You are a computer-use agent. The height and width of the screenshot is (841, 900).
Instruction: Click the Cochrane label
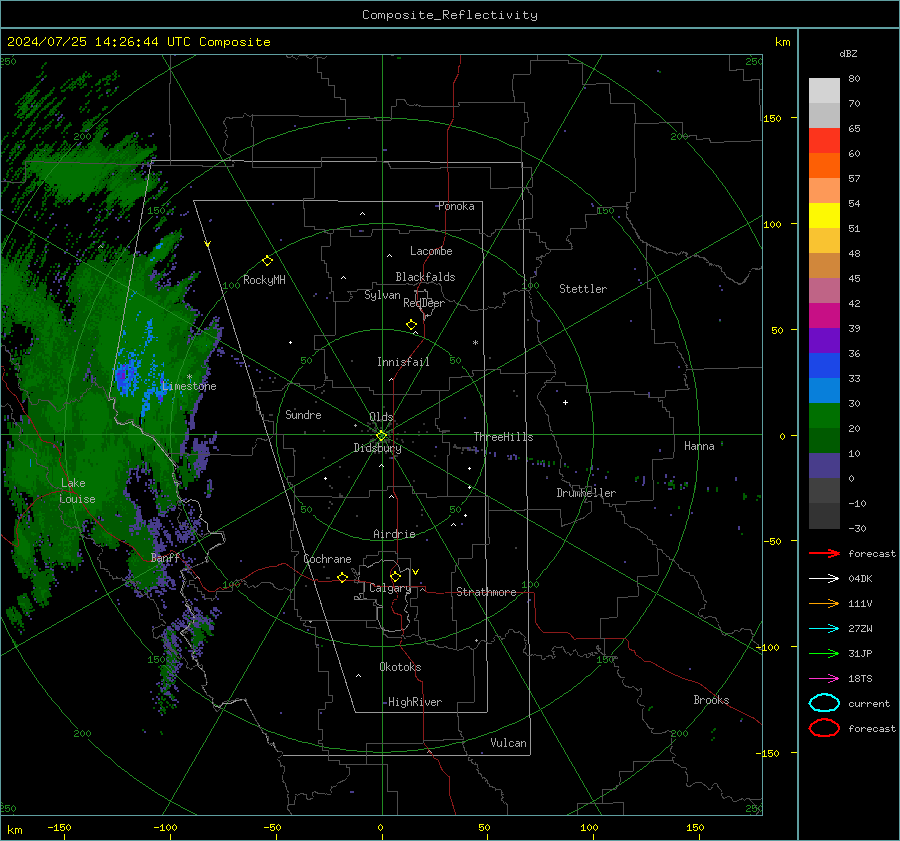[327, 559]
